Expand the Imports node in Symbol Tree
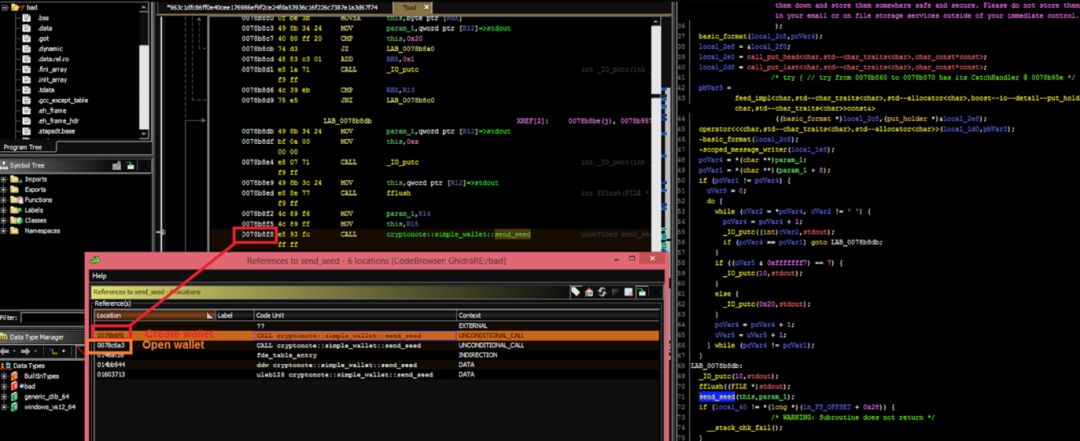1080x441 pixels. pyautogui.click(x=5, y=179)
